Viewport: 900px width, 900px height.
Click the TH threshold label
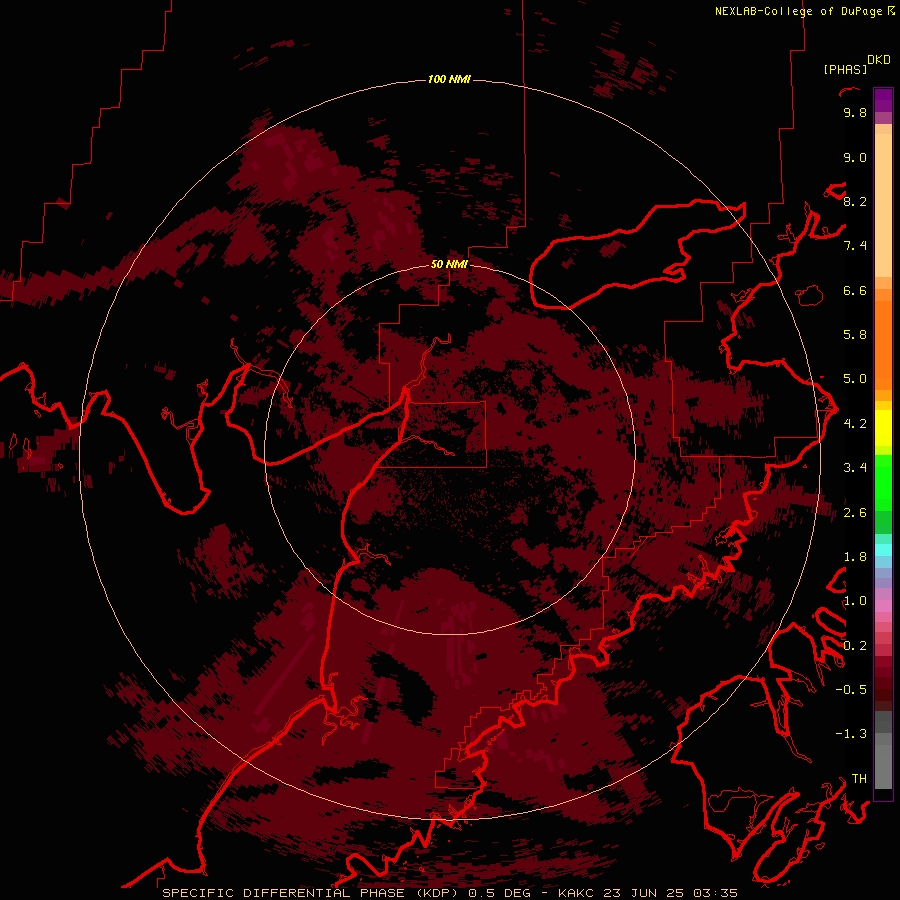[x=859, y=779]
